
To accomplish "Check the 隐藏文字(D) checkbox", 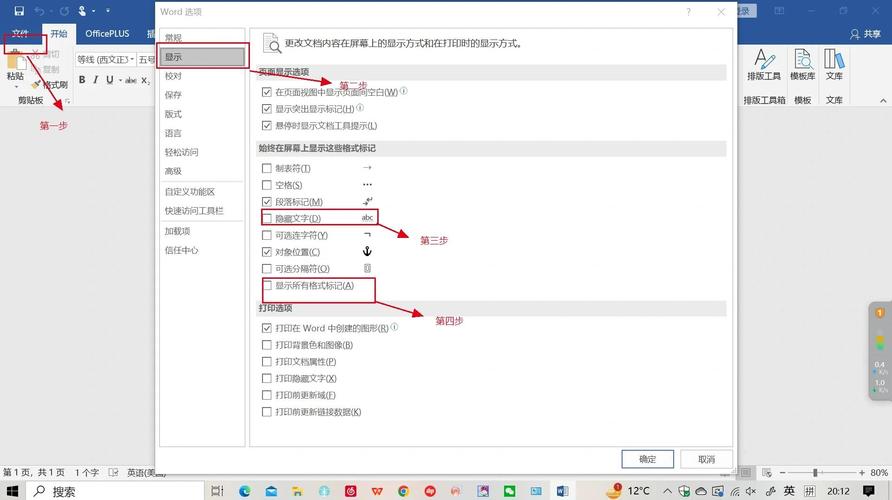I will pos(266,218).
